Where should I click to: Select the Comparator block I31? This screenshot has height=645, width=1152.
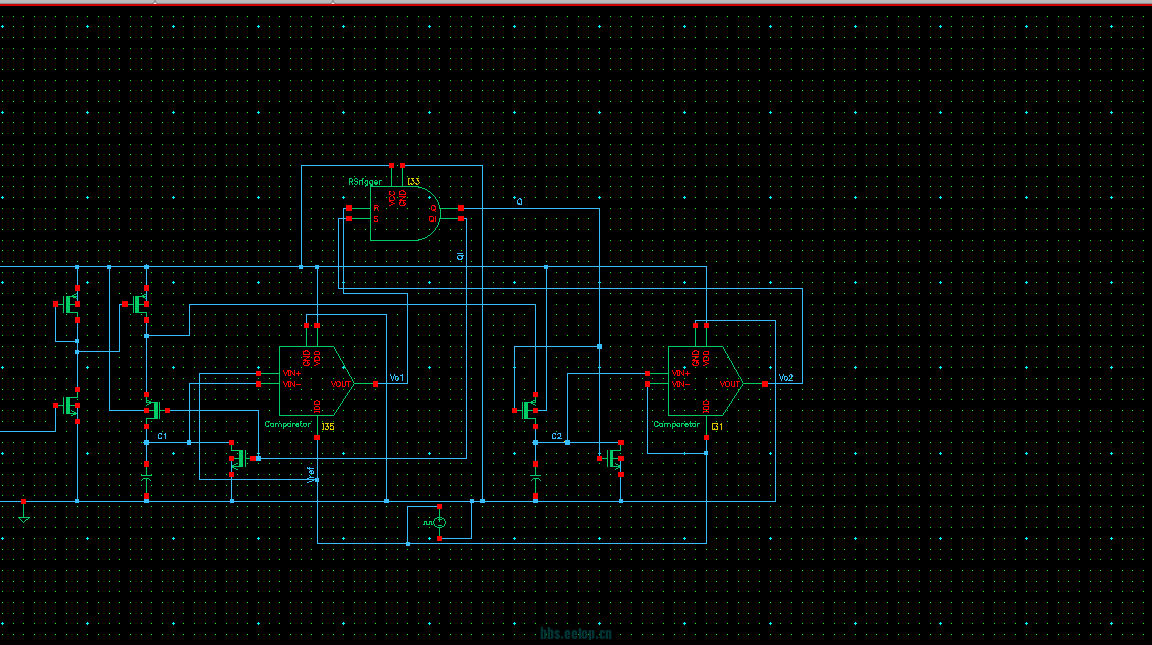tap(705, 381)
